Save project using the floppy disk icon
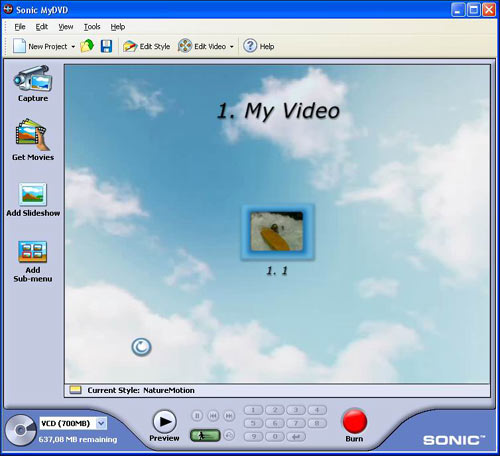The height and width of the screenshot is (456, 500). [106, 46]
